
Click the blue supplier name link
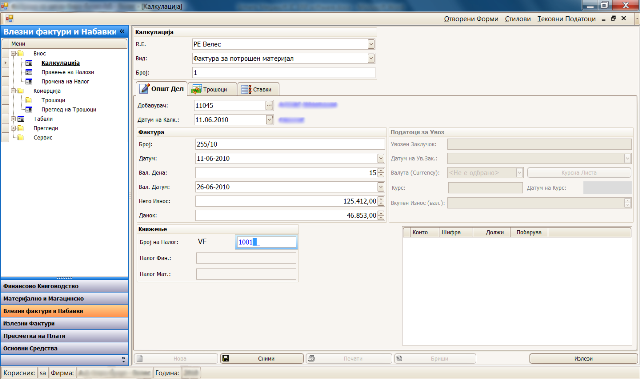pos(308,105)
